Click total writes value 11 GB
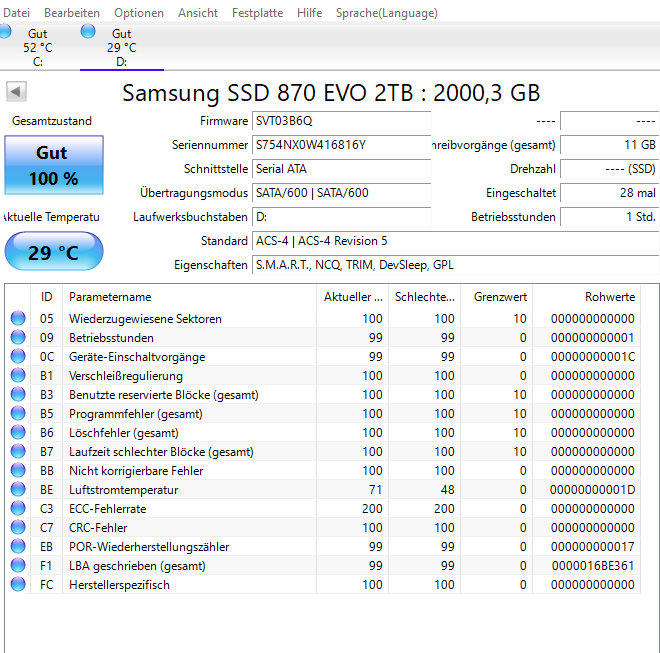Image resolution: width=660 pixels, height=653 pixels. 609,145
